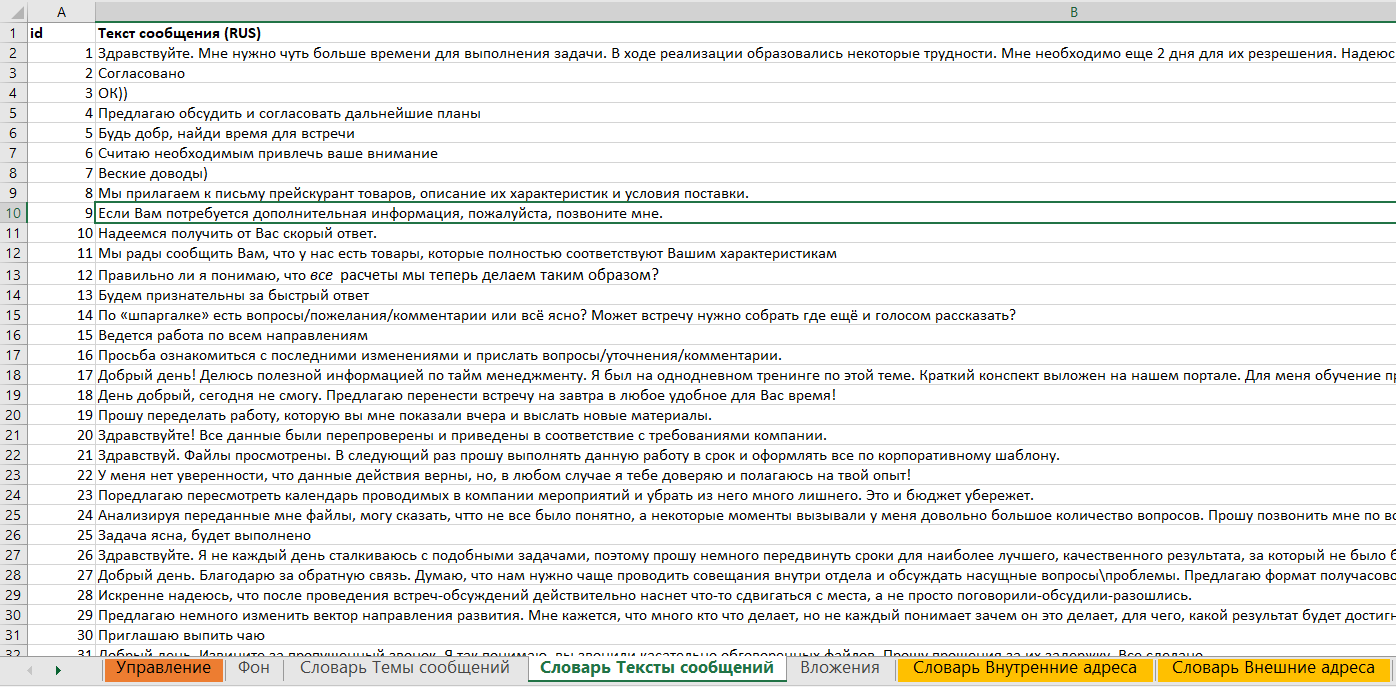Open the Словарь Темы сообщений tab
The width and height of the screenshot is (1396, 687).
point(405,668)
